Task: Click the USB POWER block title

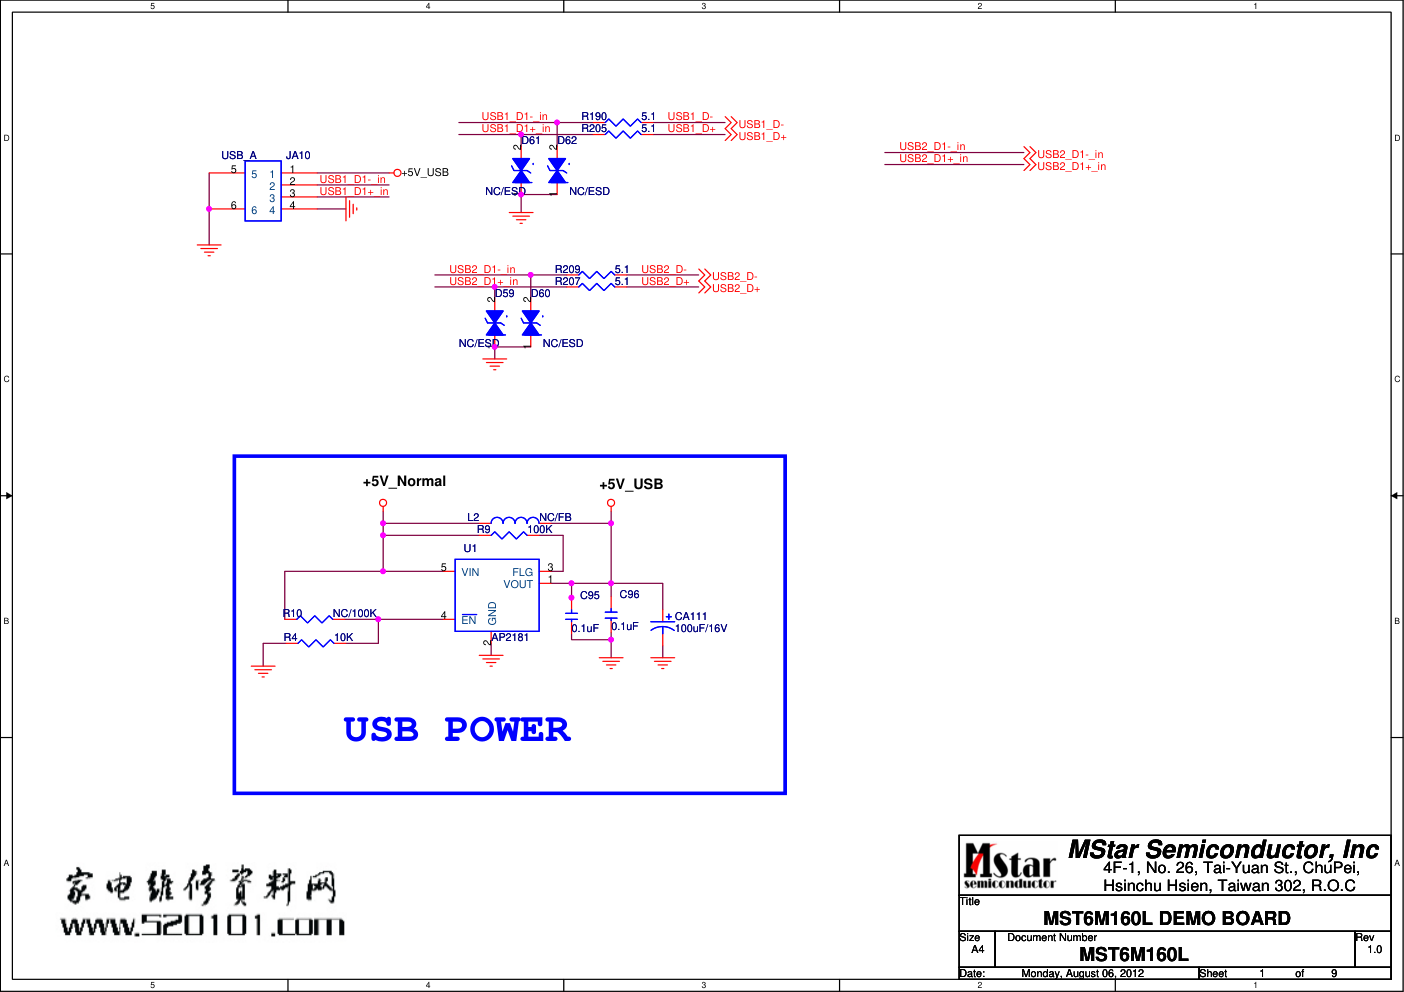Action: [x=457, y=730]
